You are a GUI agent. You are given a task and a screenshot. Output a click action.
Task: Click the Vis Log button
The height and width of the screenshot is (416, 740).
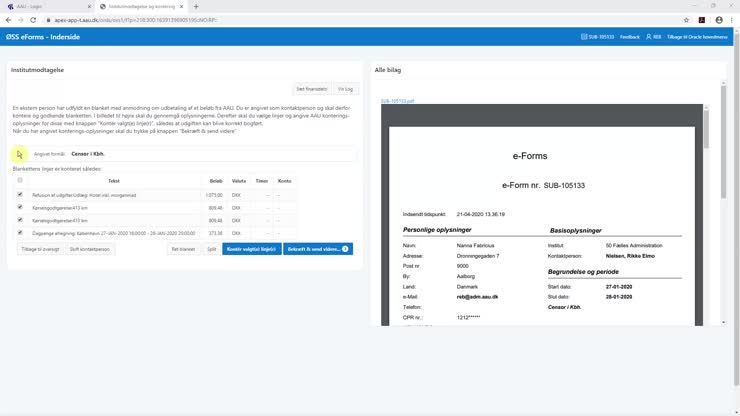pos(345,89)
